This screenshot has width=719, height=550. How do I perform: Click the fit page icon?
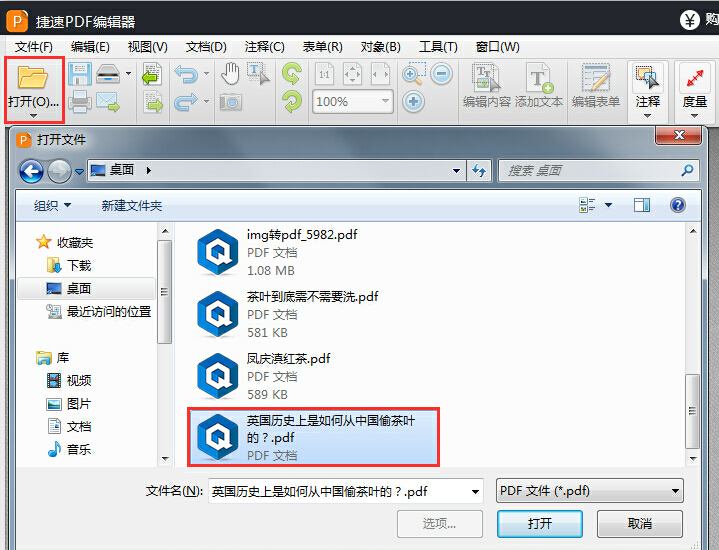352,74
